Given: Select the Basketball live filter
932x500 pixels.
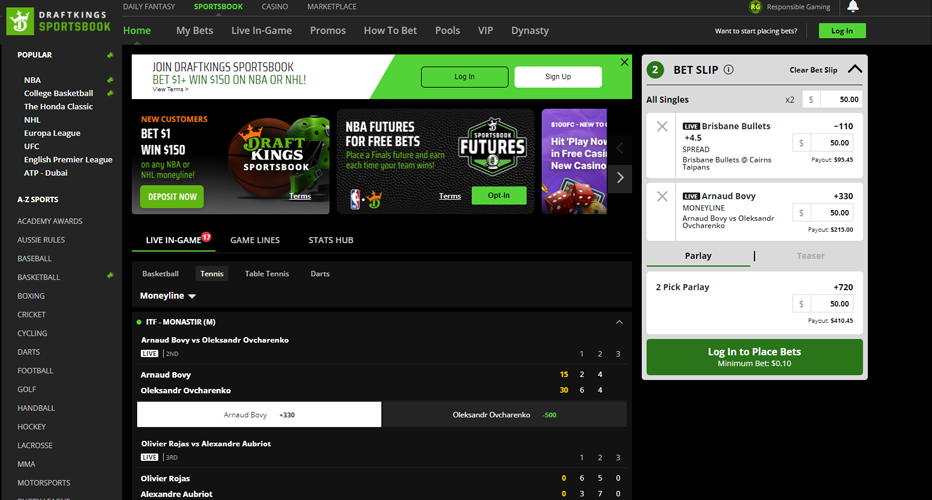Looking at the screenshot, I should point(160,273).
